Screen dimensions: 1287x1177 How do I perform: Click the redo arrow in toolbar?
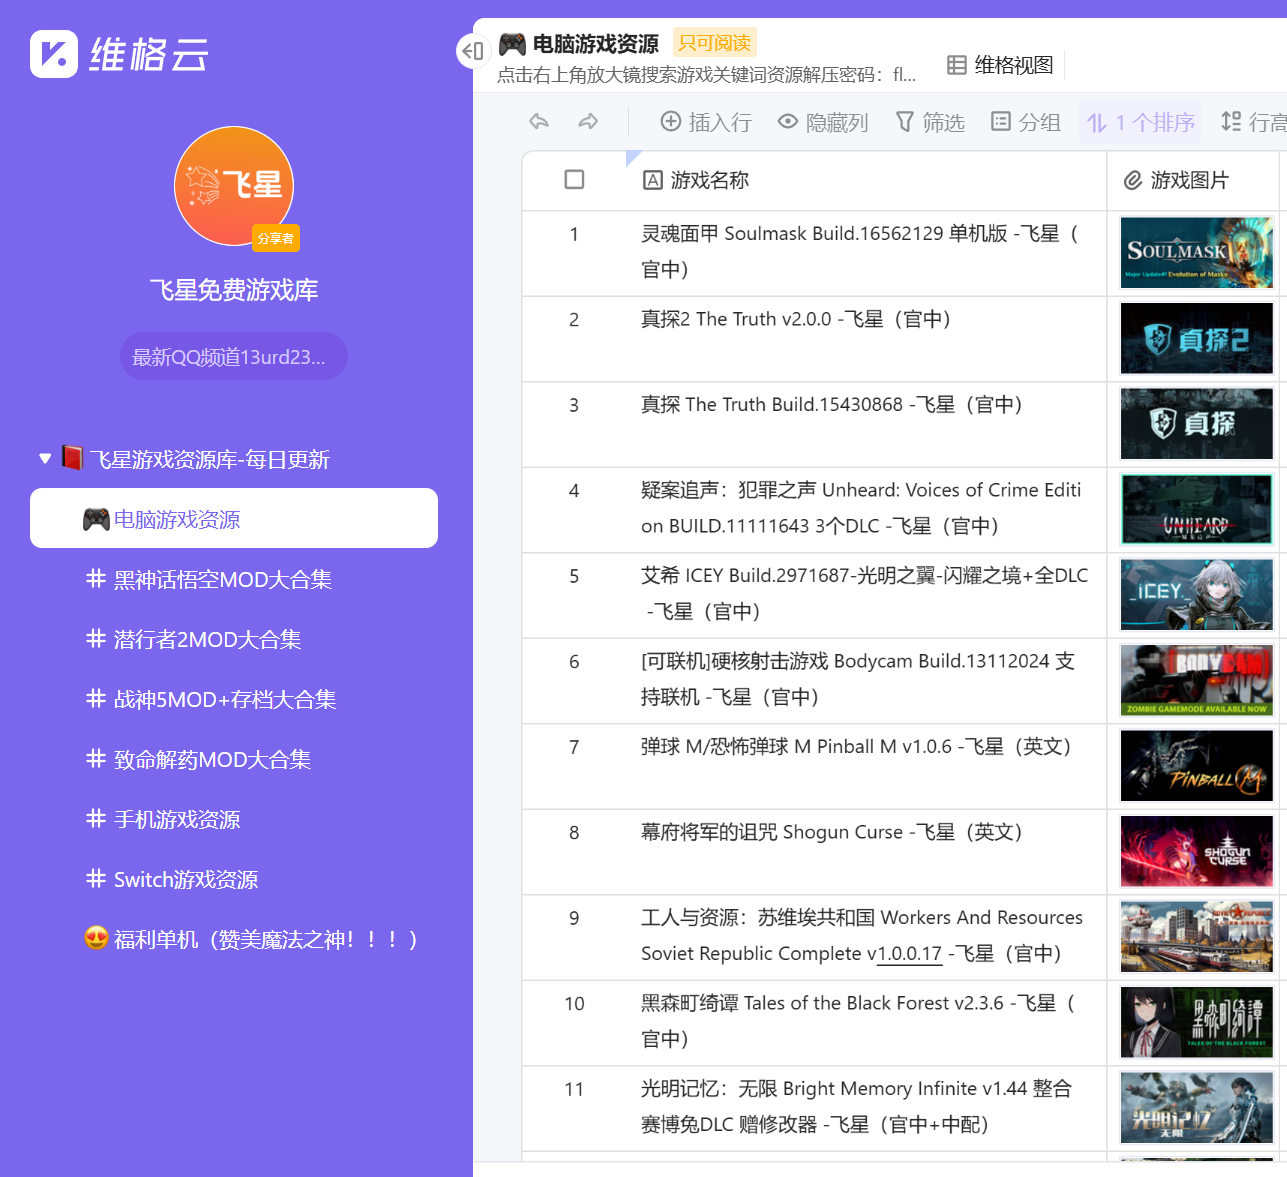point(588,122)
